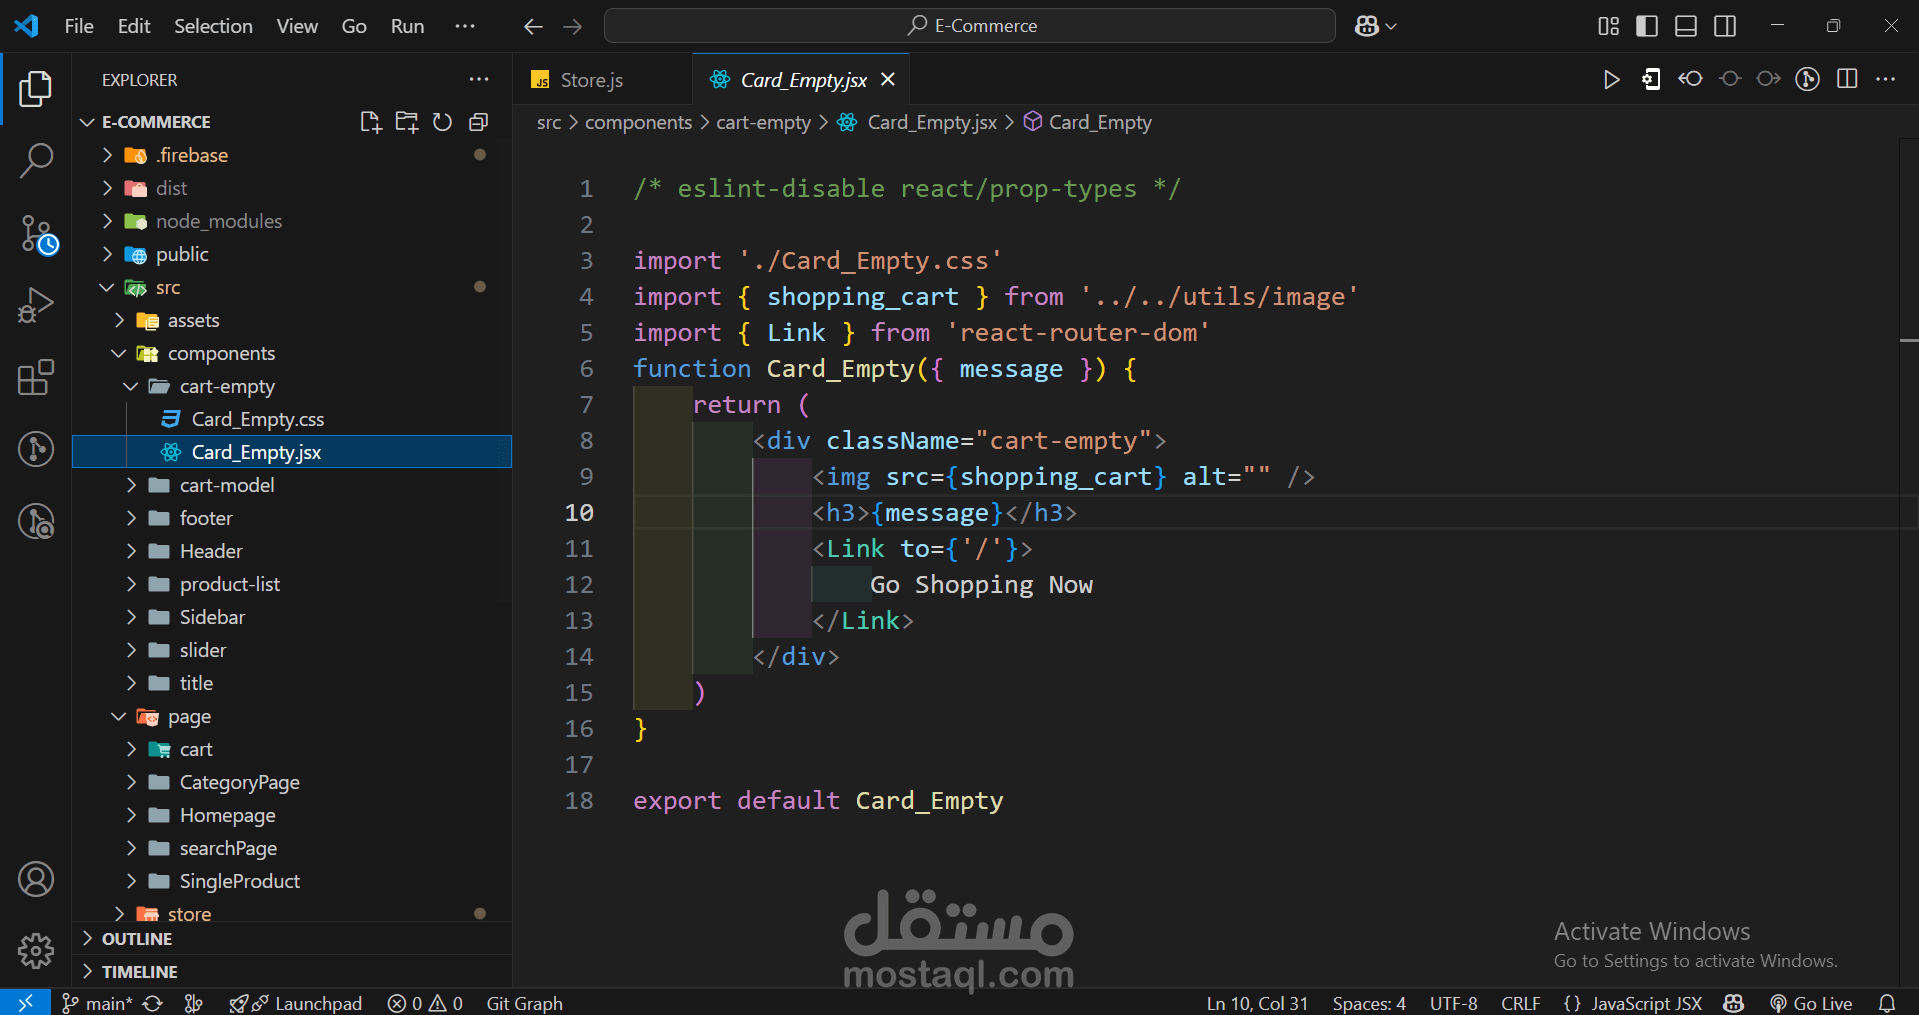1919x1015 pixels.
Task: Open the Explorer view in activity bar
Action: point(36,88)
